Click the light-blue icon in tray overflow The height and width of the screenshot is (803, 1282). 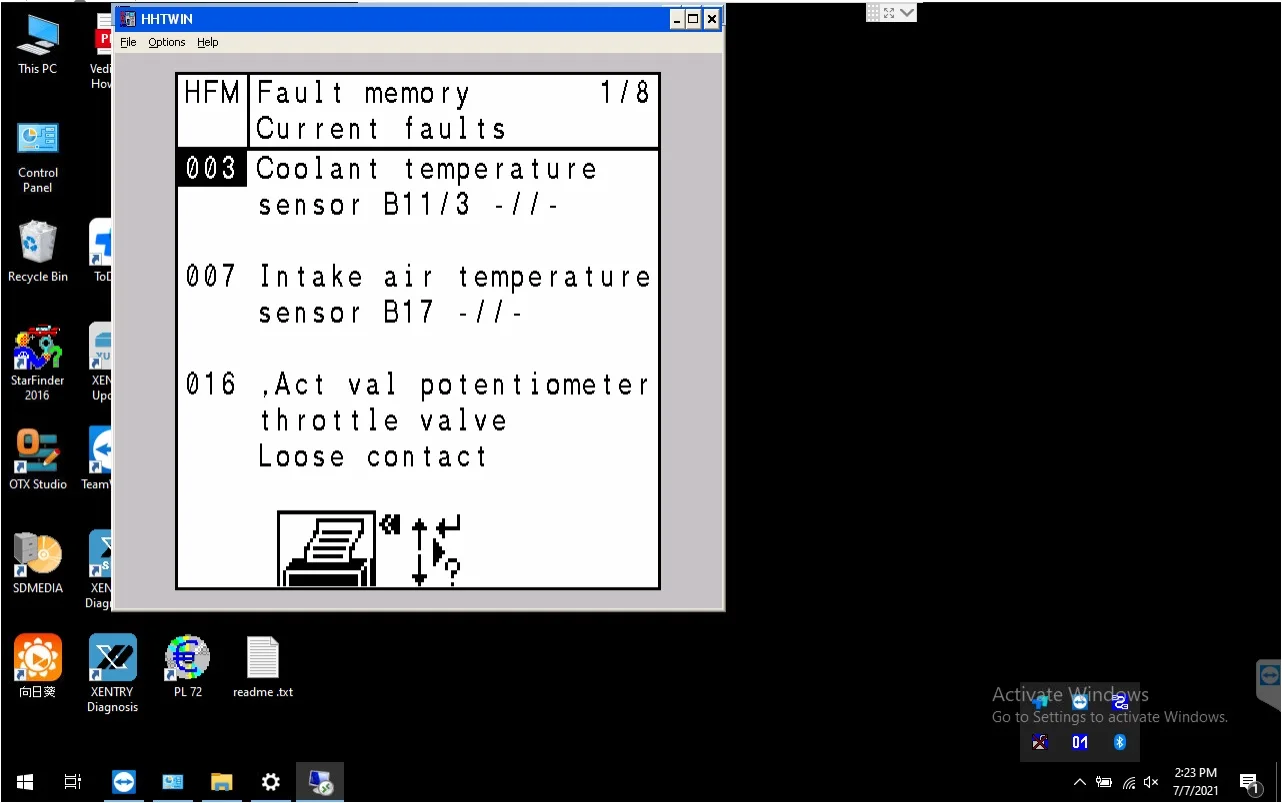pyautogui.click(x=1040, y=702)
